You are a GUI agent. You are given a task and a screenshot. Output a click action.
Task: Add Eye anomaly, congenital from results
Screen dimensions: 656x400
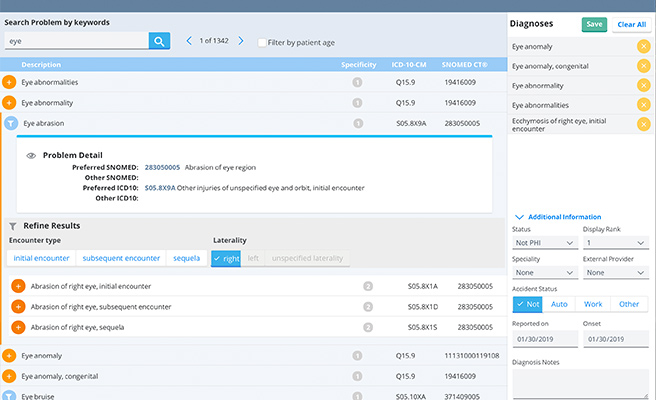click(x=9, y=376)
